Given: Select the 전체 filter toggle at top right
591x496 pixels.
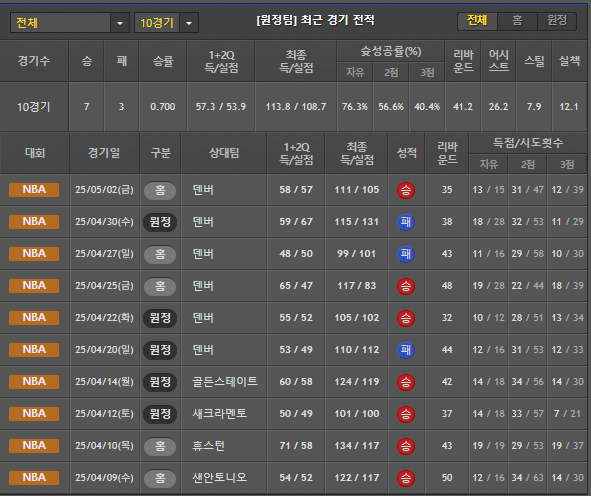Looking at the screenshot, I should [x=477, y=21].
